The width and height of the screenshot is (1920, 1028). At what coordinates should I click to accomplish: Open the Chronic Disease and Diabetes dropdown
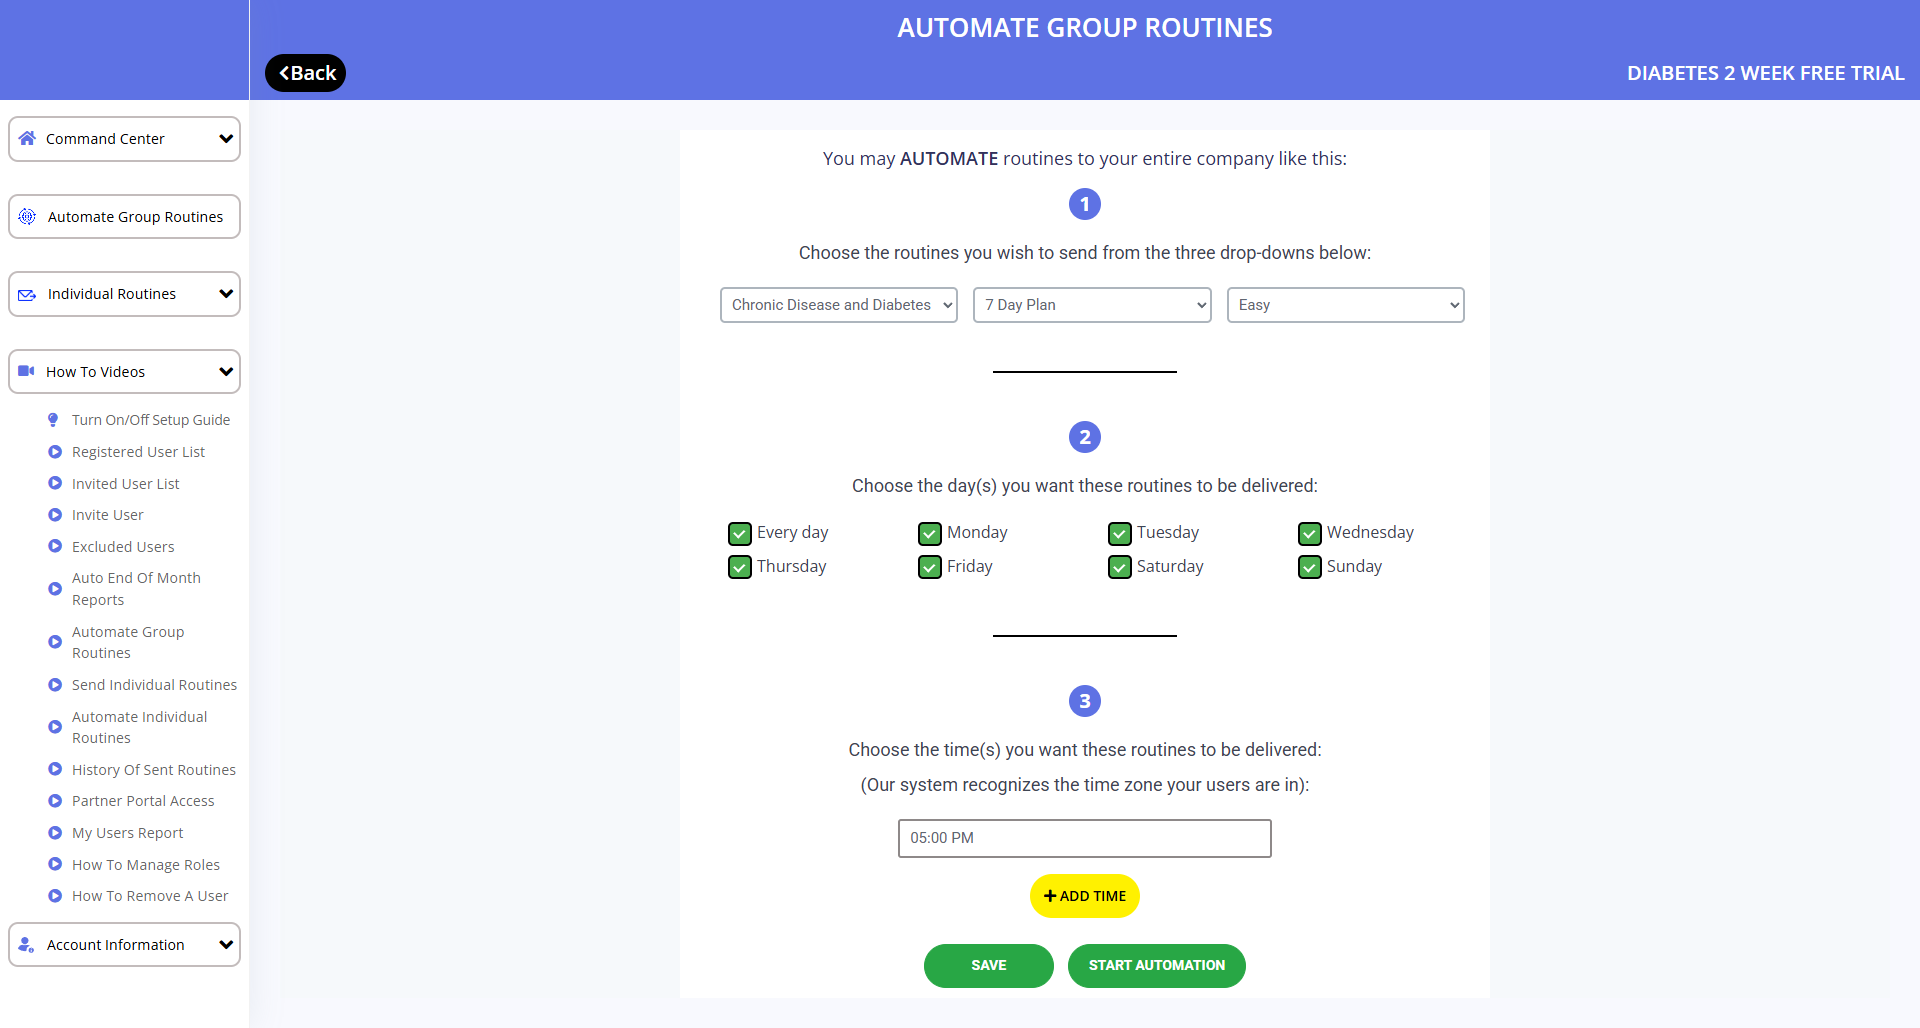point(838,305)
